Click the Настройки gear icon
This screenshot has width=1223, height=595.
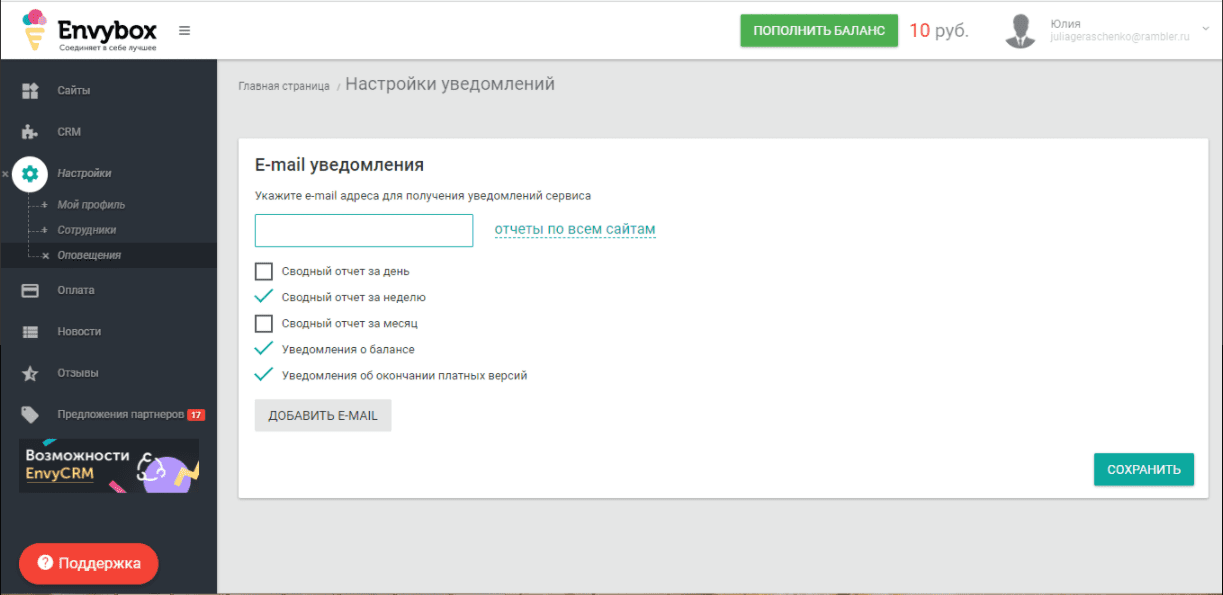coord(30,173)
